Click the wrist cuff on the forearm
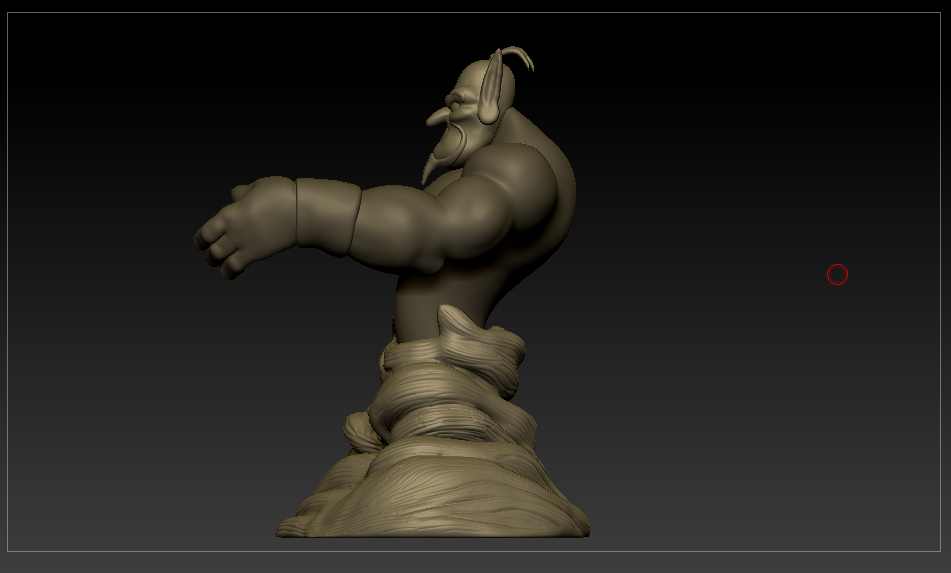This screenshot has height=573, width=951. click(326, 216)
